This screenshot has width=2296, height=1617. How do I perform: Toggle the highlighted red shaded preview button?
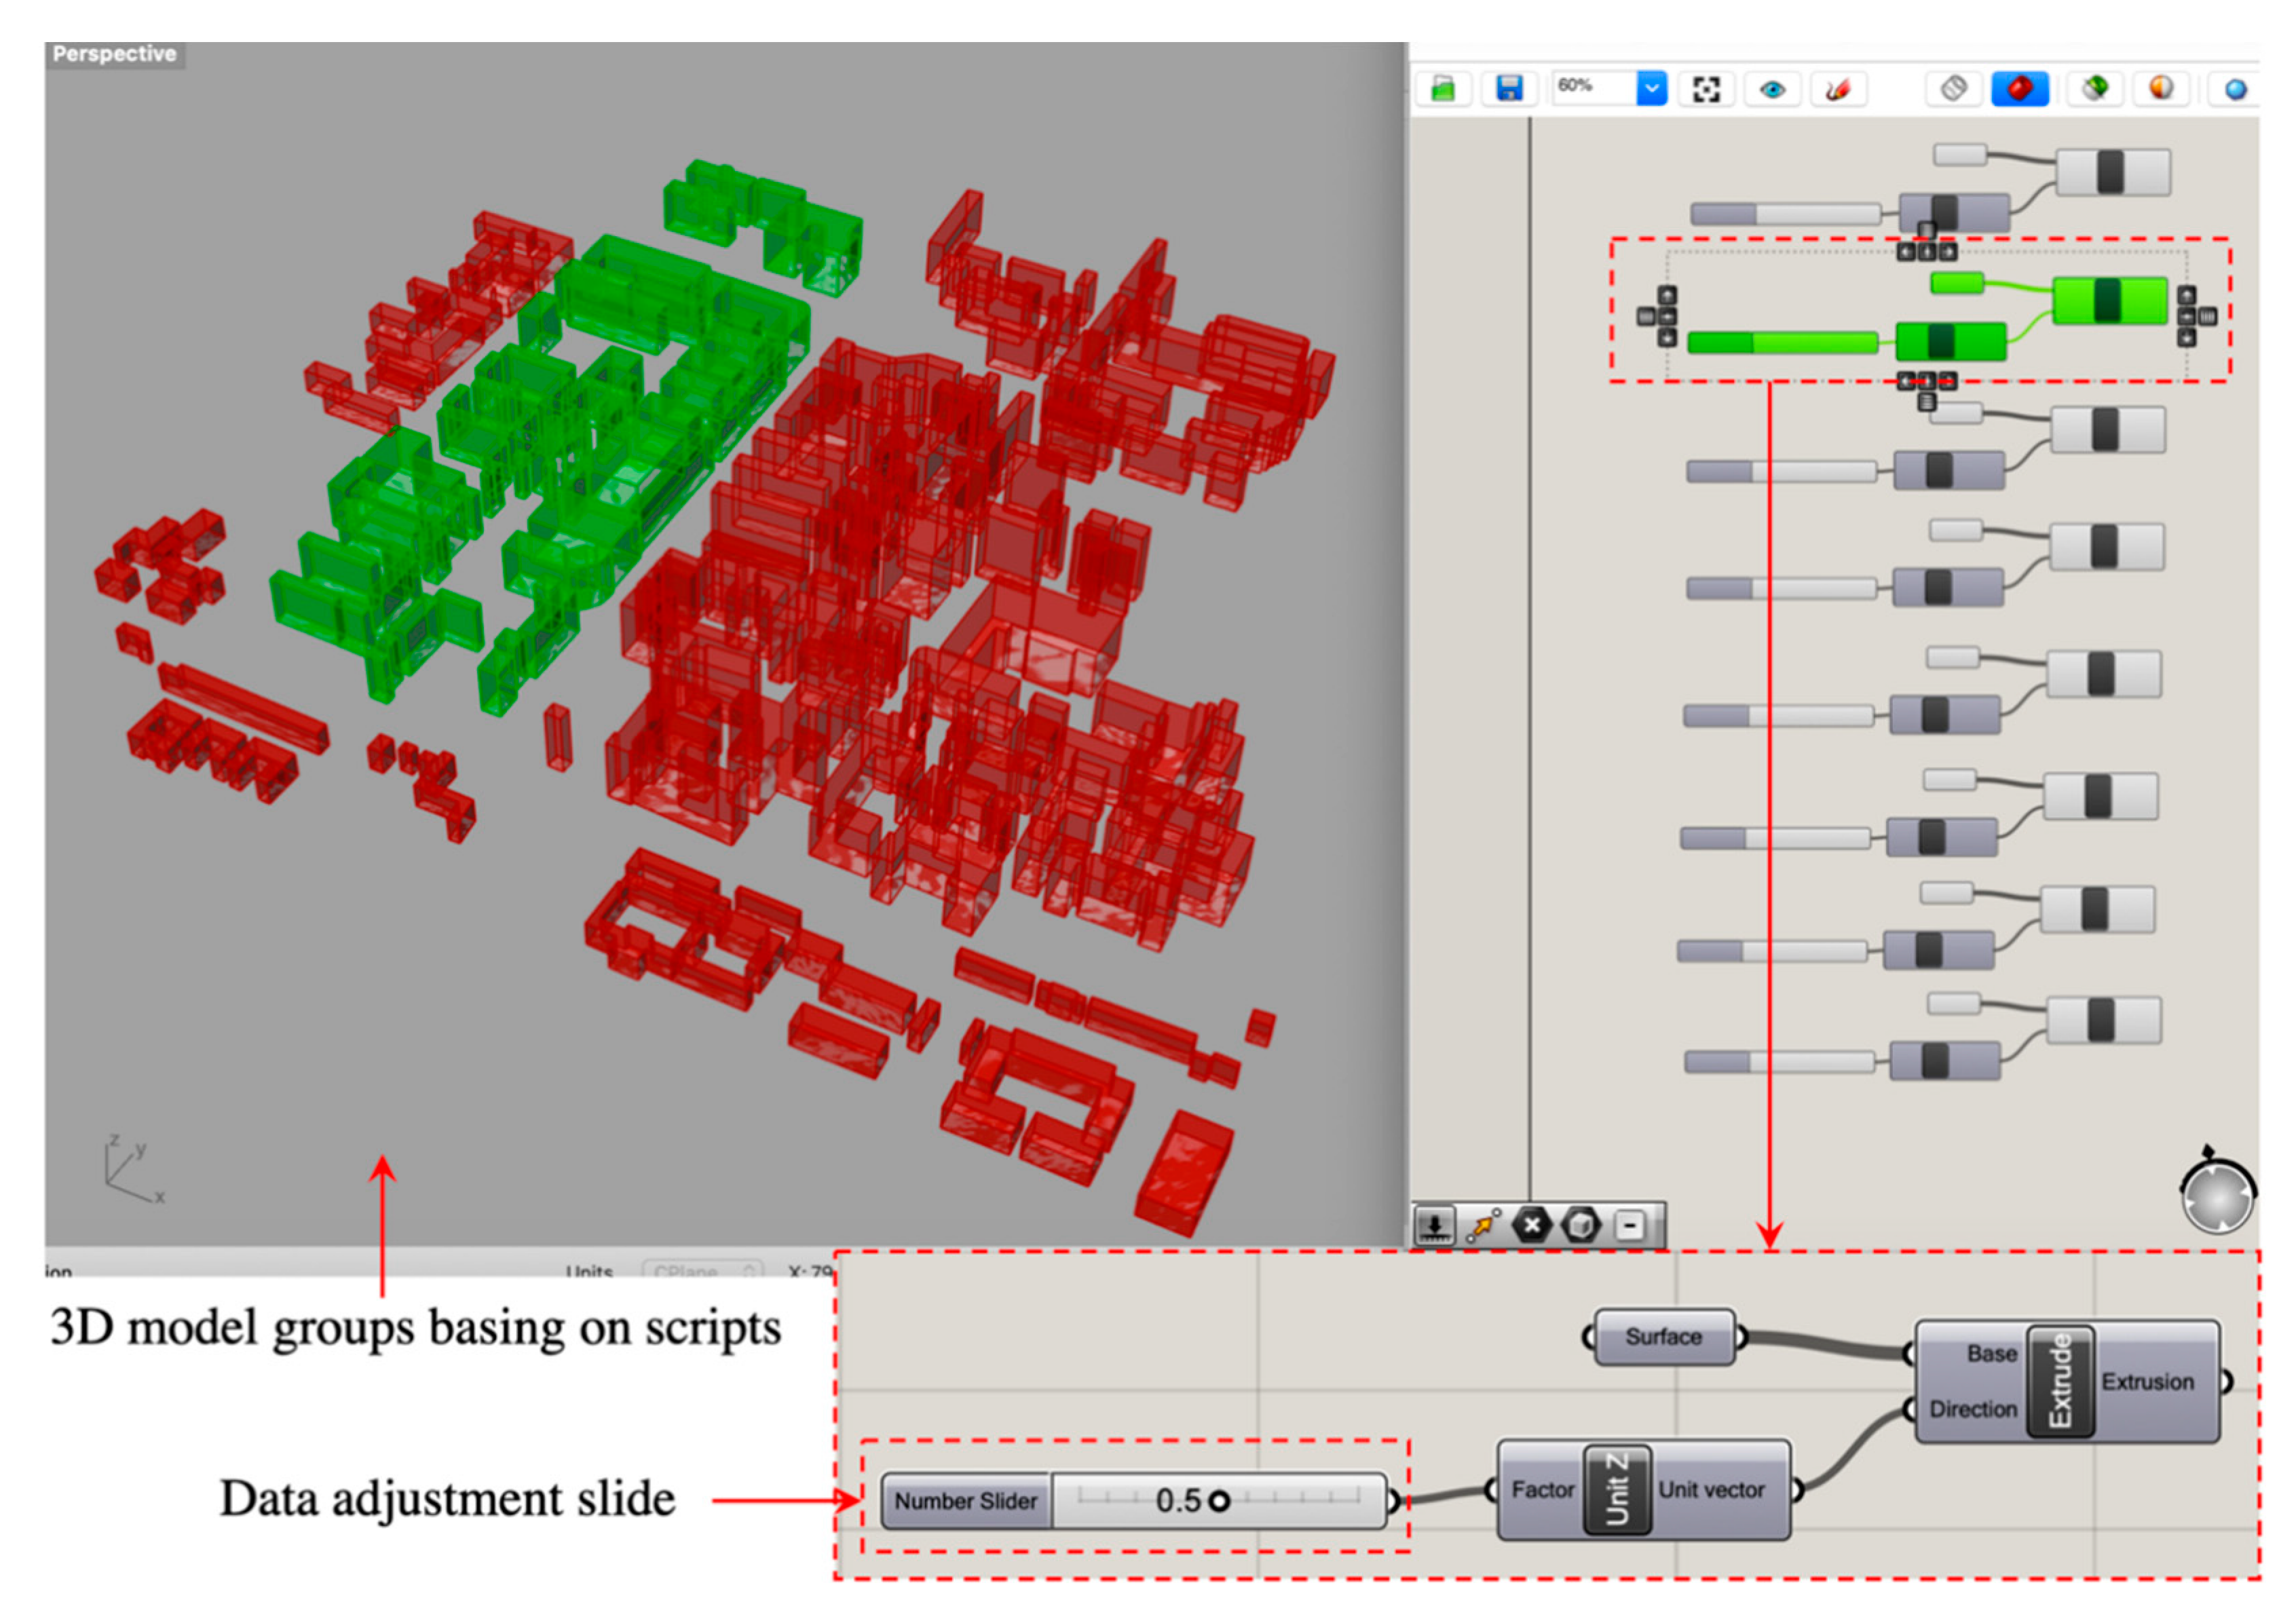[x=2019, y=89]
